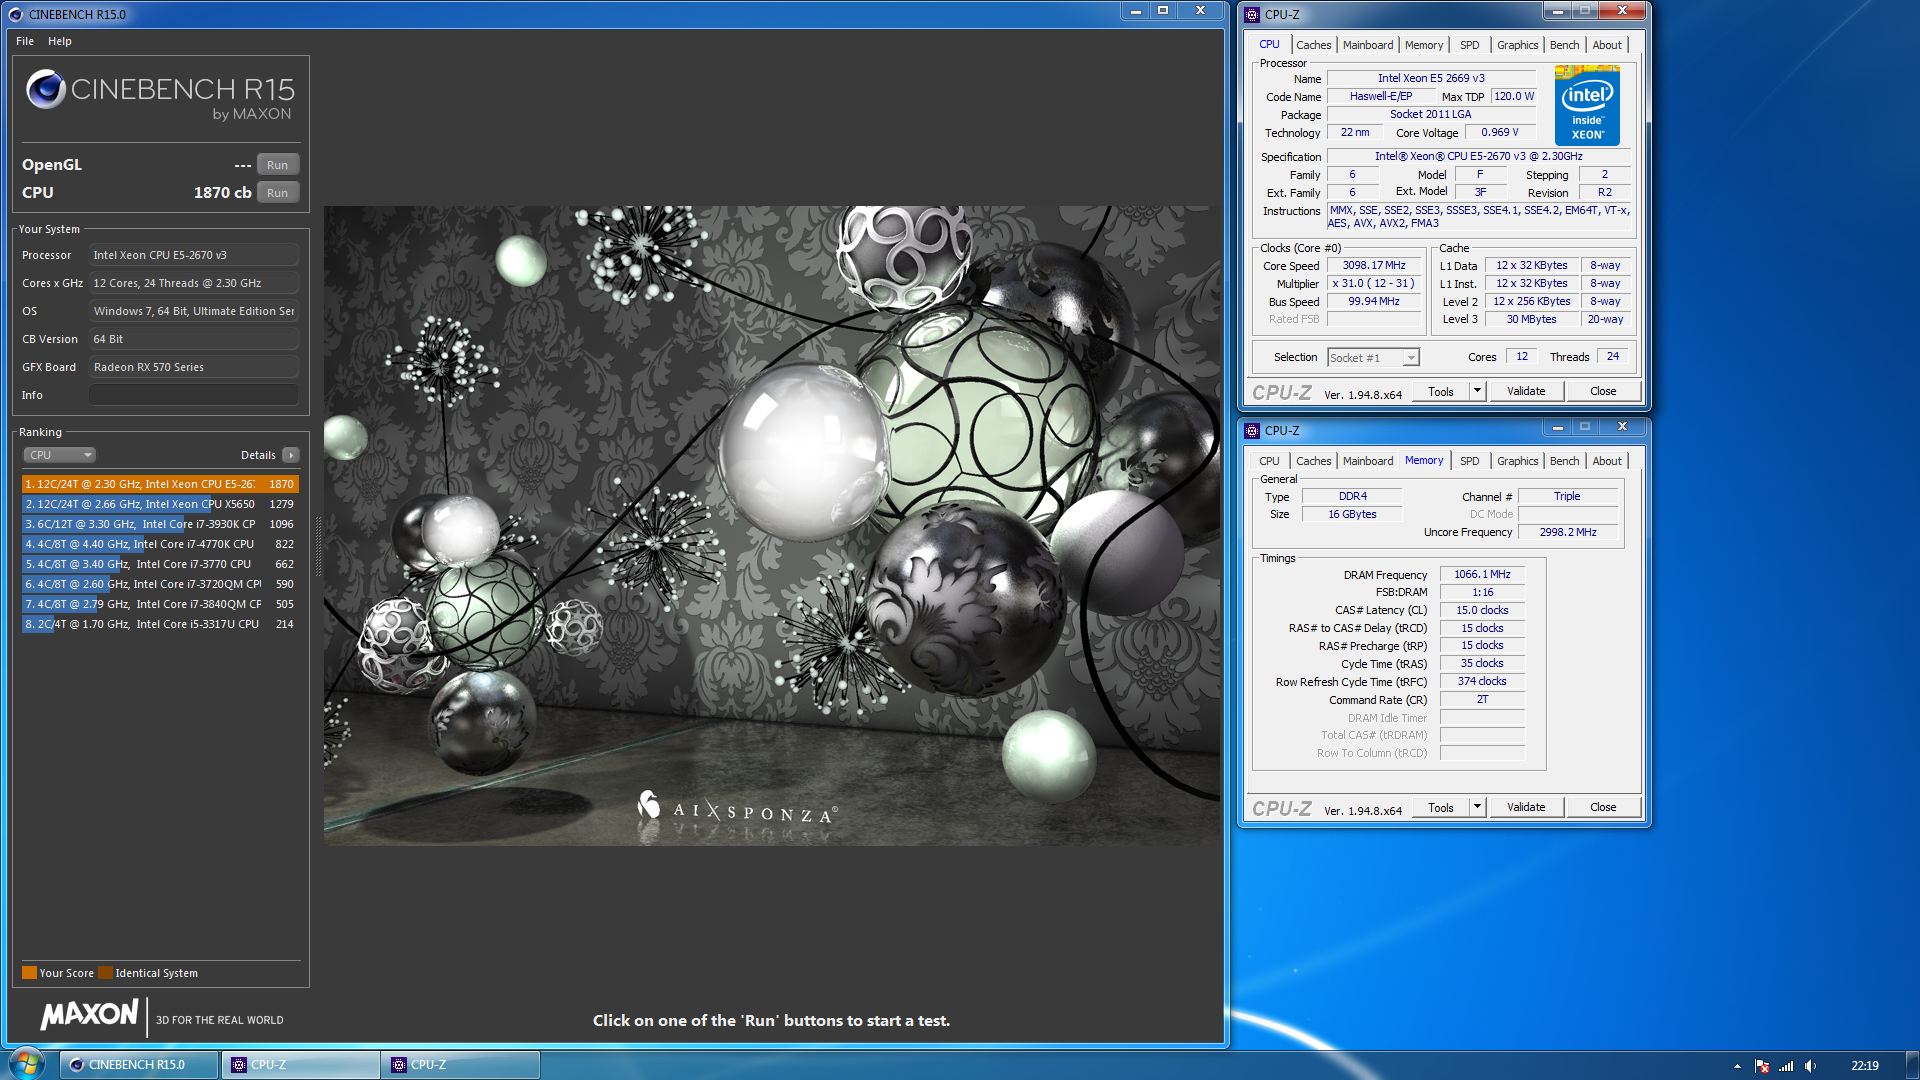The height and width of the screenshot is (1080, 1920).
Task: Open Tools dropdown arrow in upper CPU-Z window
Action: 1477,392
